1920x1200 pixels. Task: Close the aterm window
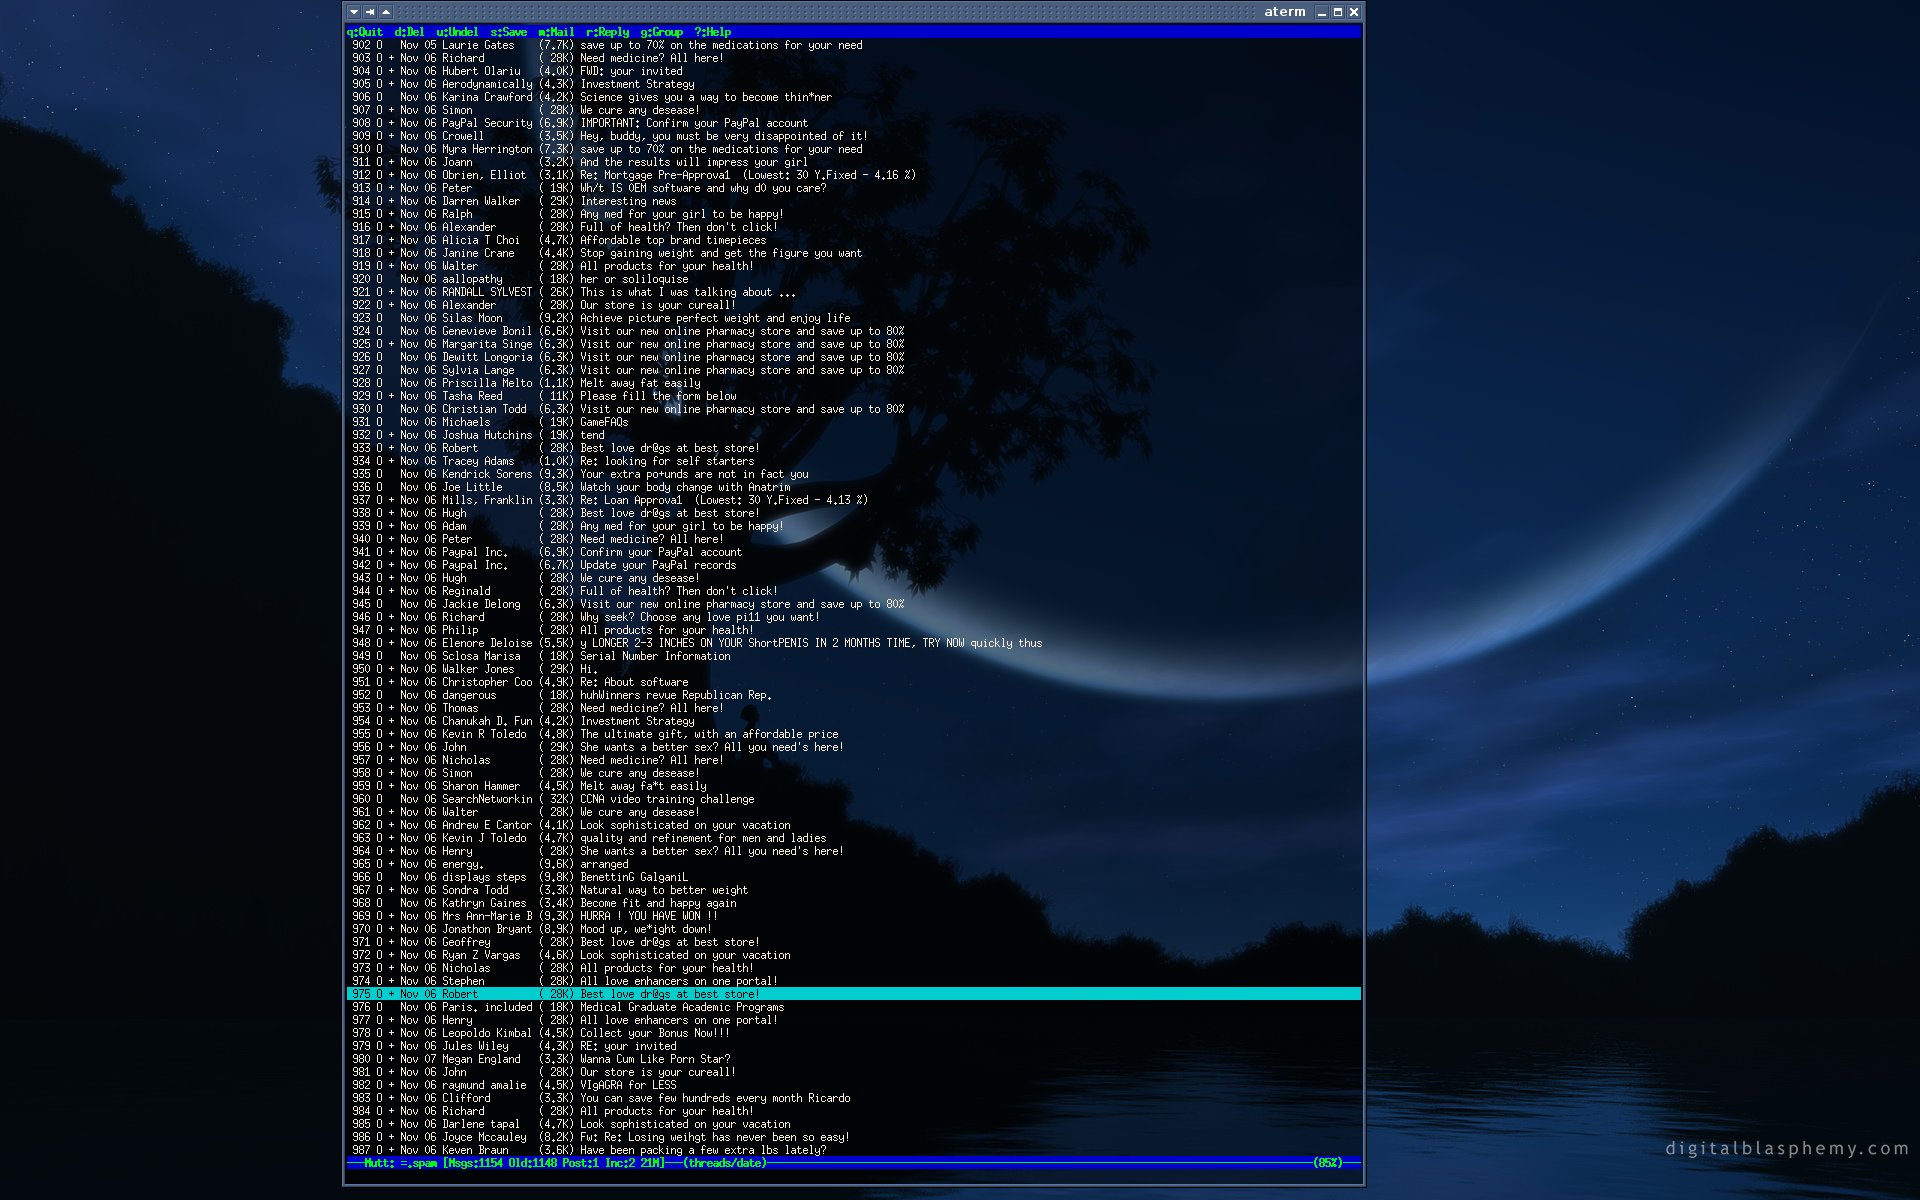1354,12
